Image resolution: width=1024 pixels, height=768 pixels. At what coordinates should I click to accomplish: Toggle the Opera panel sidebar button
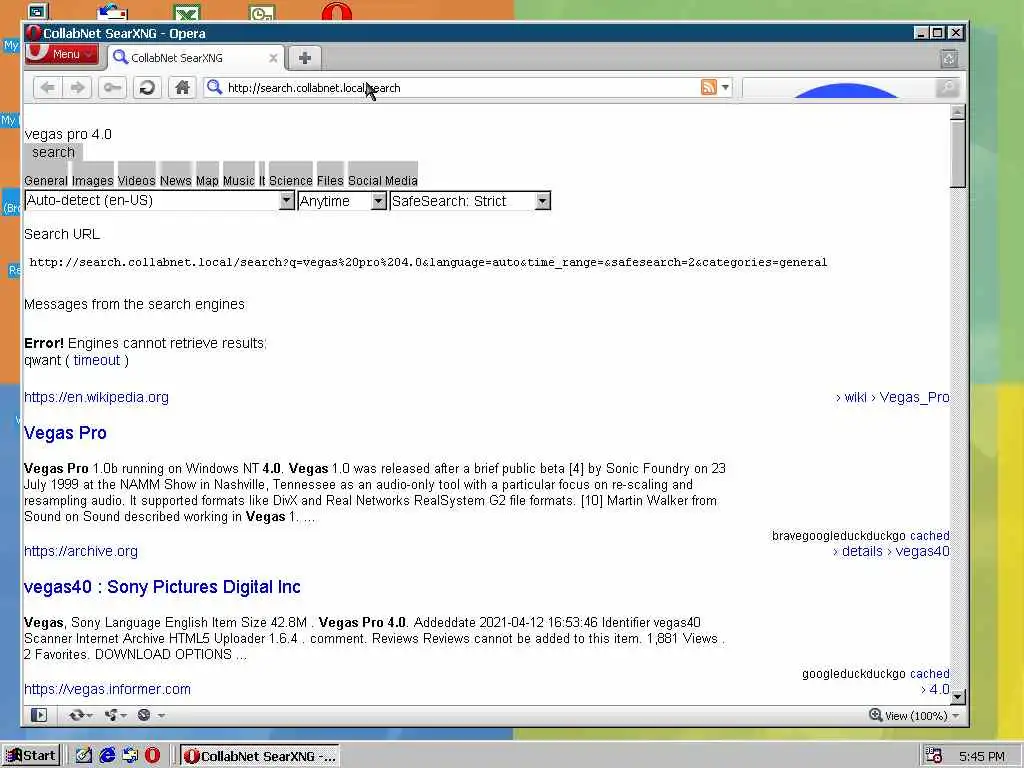pyautogui.click(x=39, y=715)
